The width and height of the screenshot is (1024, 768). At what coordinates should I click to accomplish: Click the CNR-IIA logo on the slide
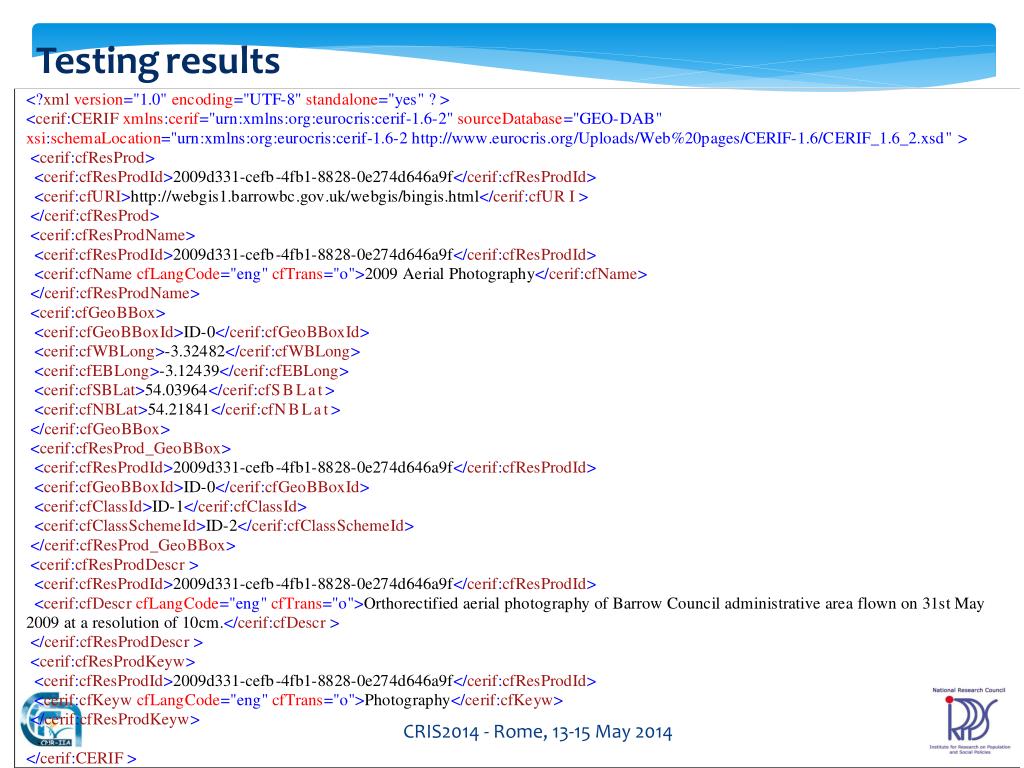tap(51, 718)
